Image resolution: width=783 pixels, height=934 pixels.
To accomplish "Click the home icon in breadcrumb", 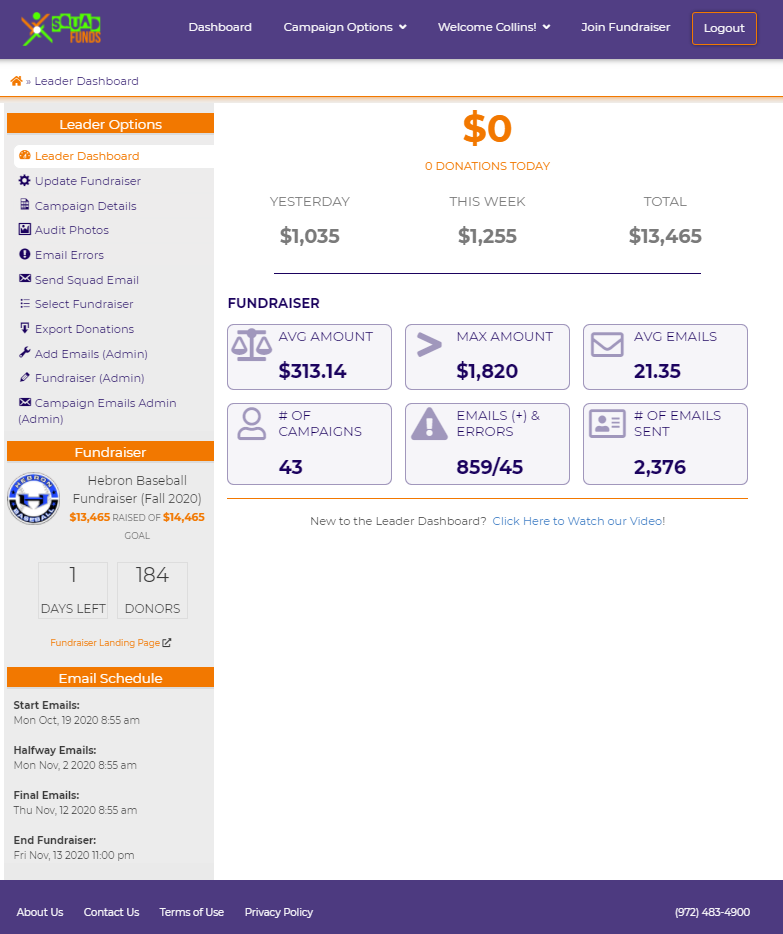I will click(16, 81).
